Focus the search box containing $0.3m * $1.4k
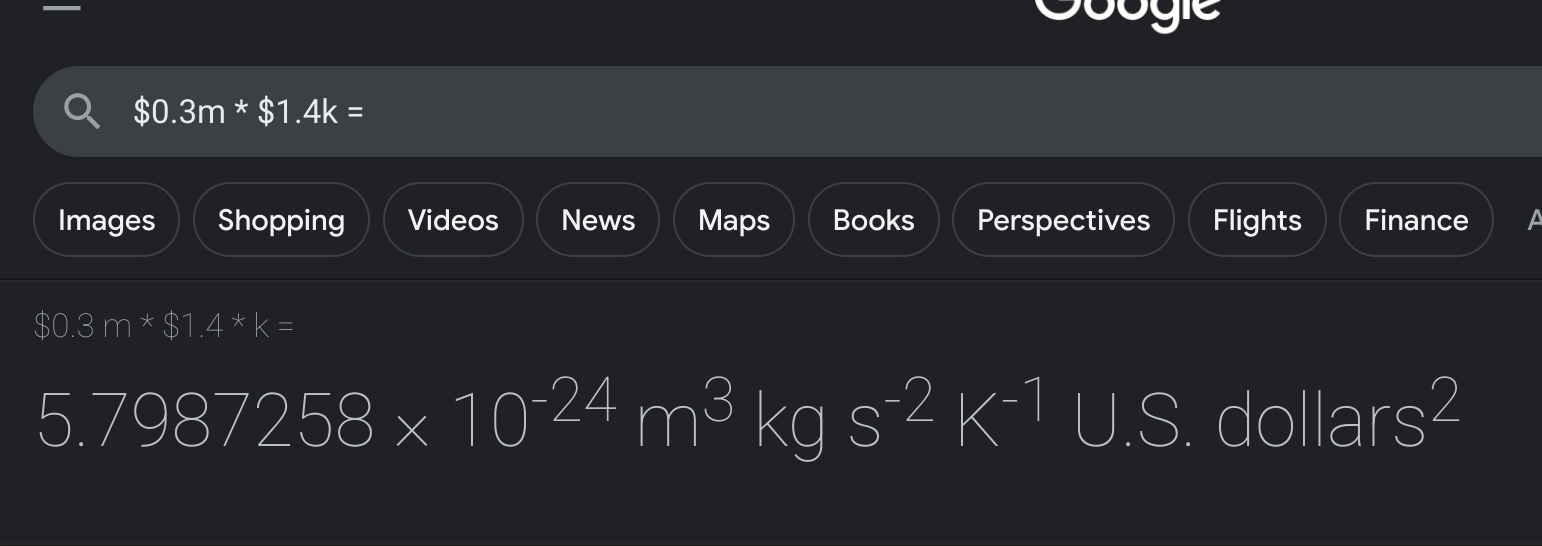The image size is (1542, 546). [788, 111]
